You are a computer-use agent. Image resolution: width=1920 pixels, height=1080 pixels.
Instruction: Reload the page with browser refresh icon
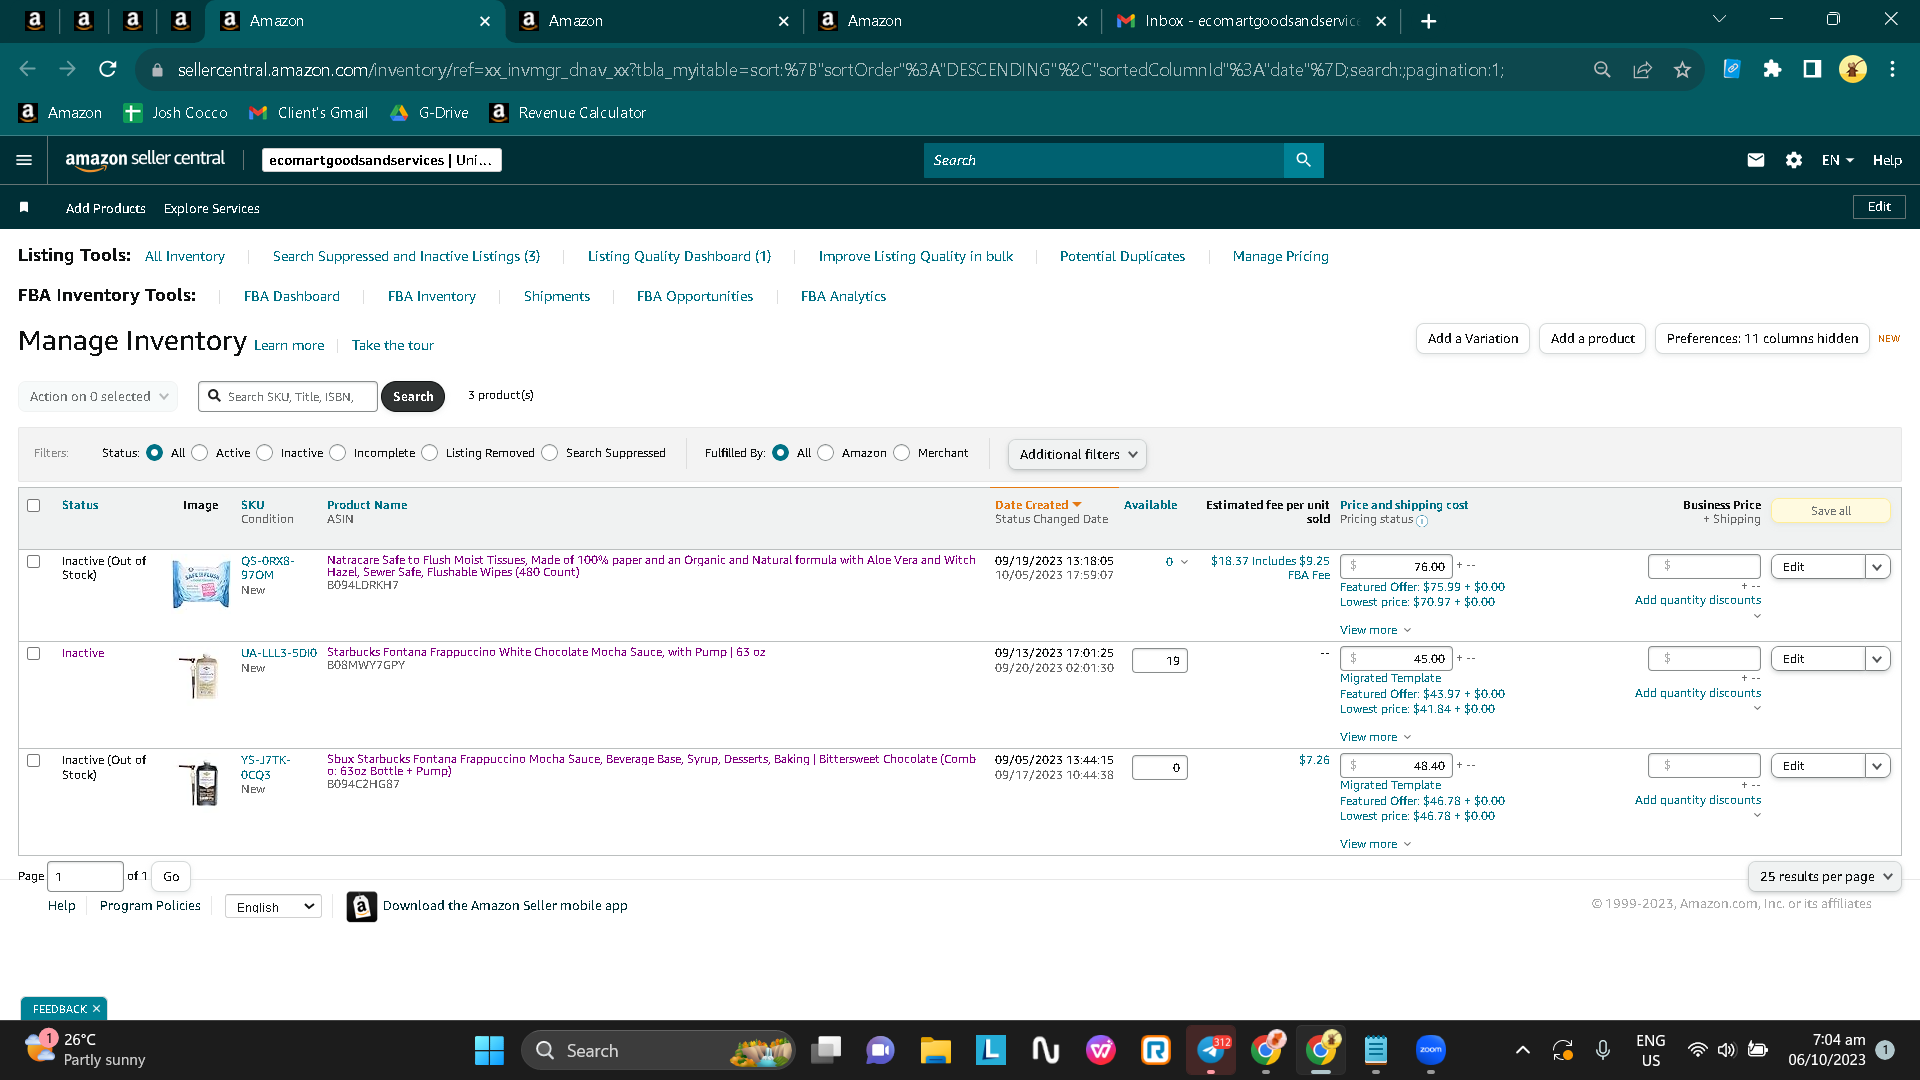pos(108,69)
